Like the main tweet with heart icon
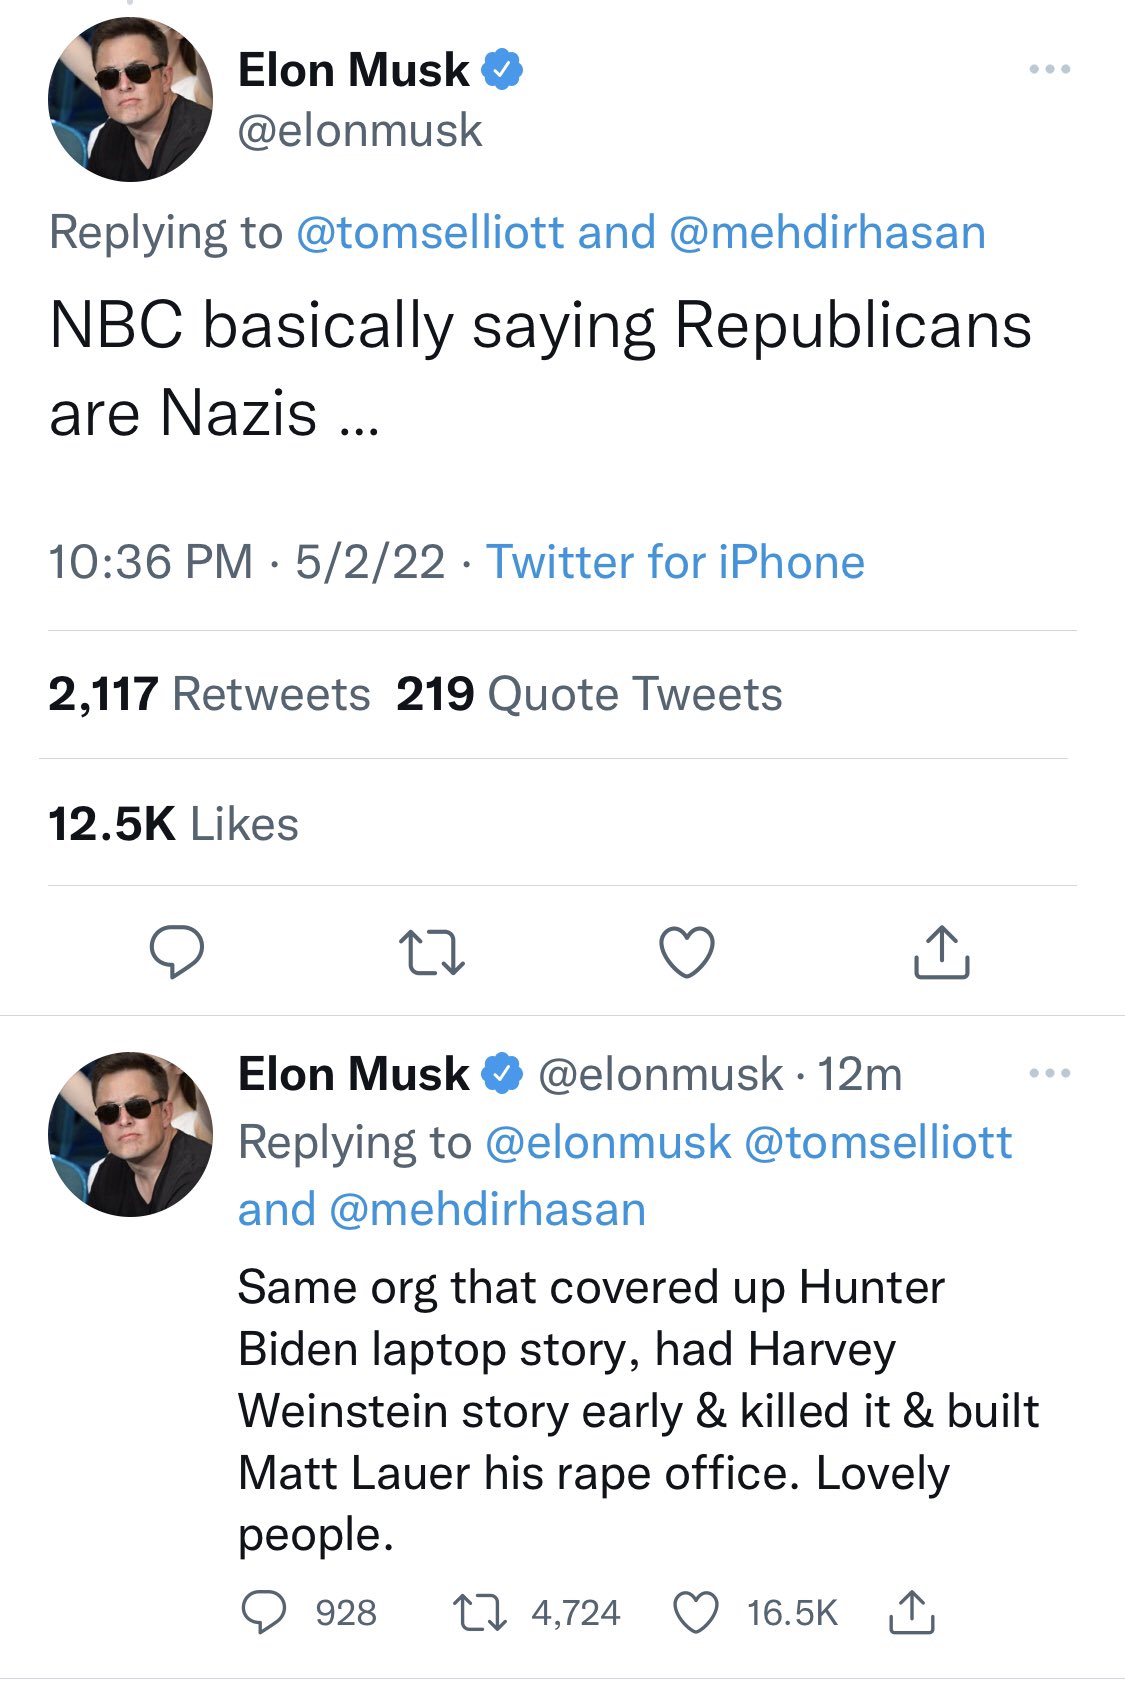Image resolution: width=1125 pixels, height=1684 pixels. [x=687, y=951]
